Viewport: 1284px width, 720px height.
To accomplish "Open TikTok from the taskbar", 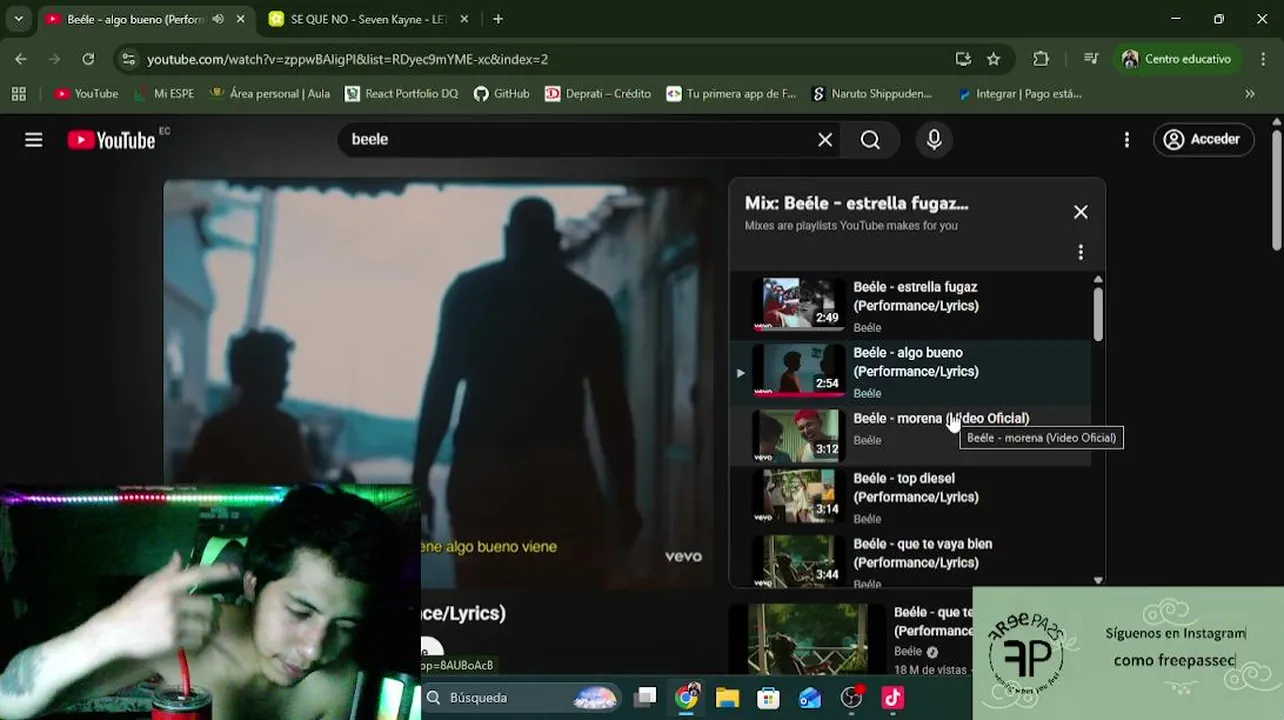I will [x=893, y=697].
